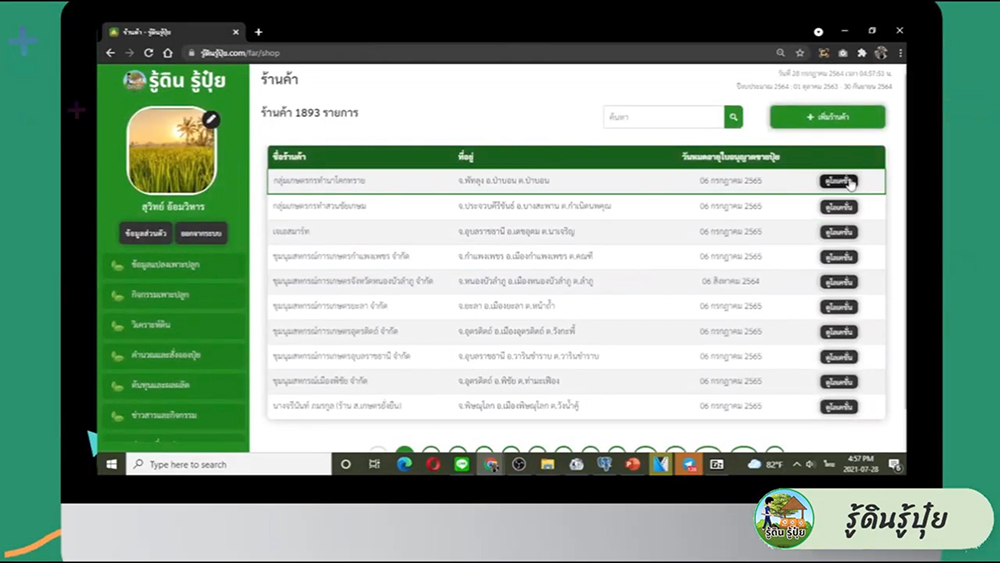This screenshot has height=563, width=1000.
Task: Launch PowerPoint from the taskbar
Action: [632, 464]
